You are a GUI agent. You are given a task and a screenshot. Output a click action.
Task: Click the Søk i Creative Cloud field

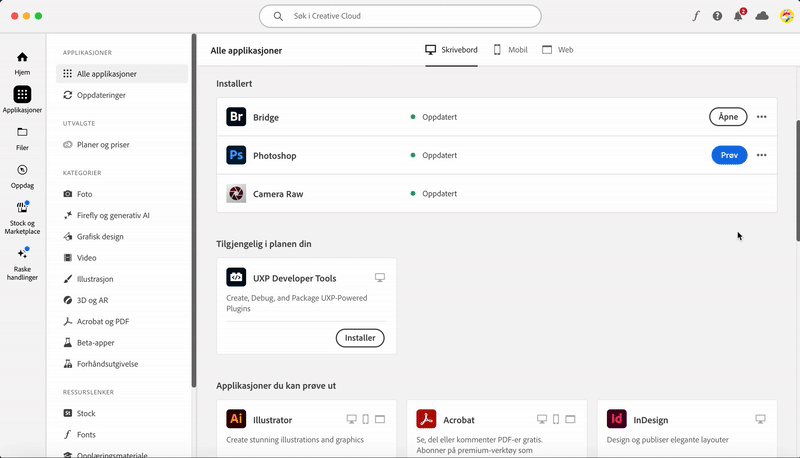coord(400,16)
